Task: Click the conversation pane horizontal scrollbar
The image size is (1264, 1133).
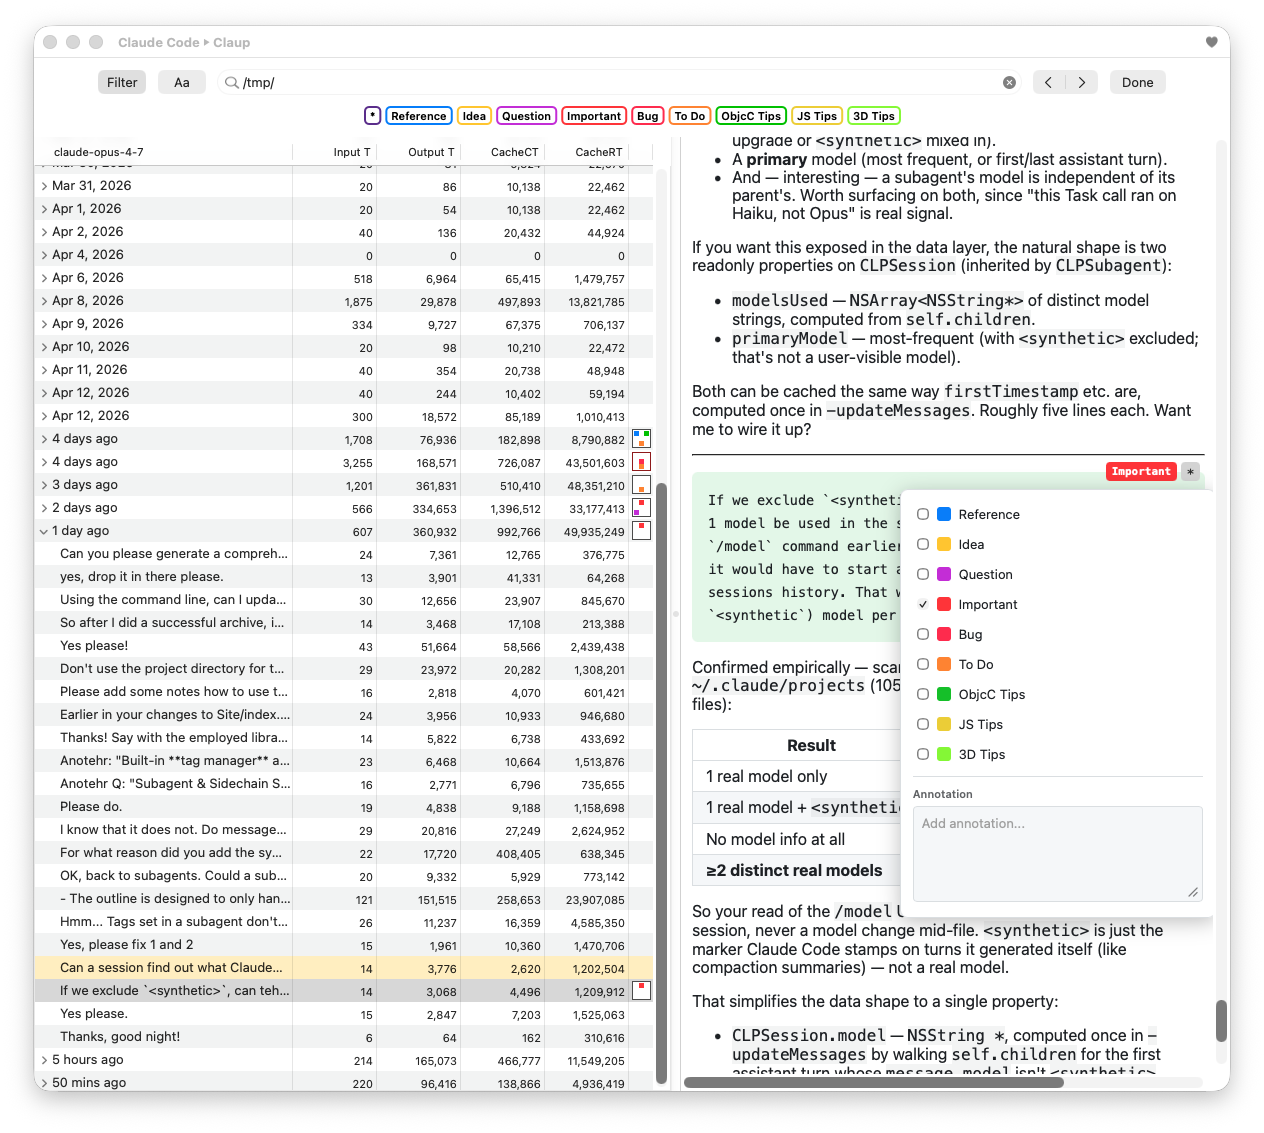Action: [874, 1082]
